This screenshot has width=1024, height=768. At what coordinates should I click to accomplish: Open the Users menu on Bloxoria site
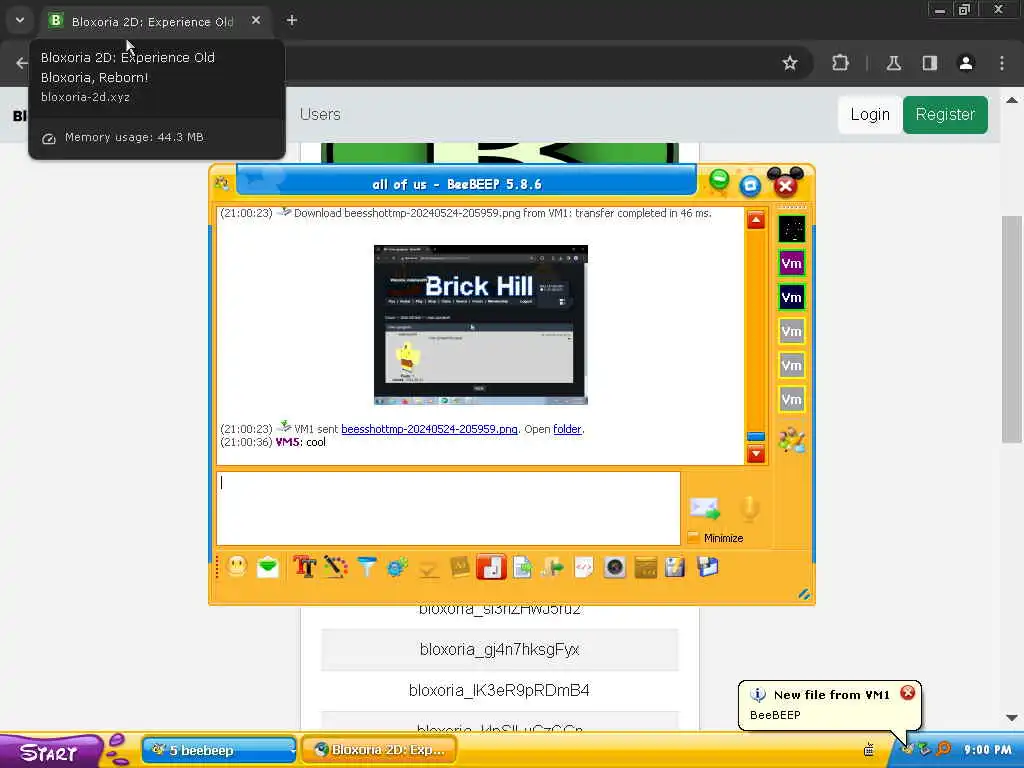tap(320, 114)
